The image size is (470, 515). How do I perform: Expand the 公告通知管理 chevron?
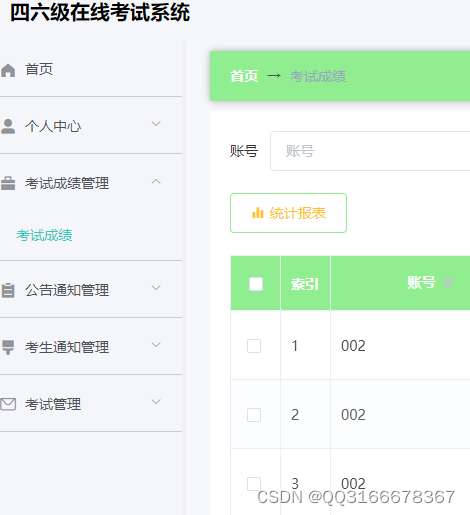coord(156,288)
